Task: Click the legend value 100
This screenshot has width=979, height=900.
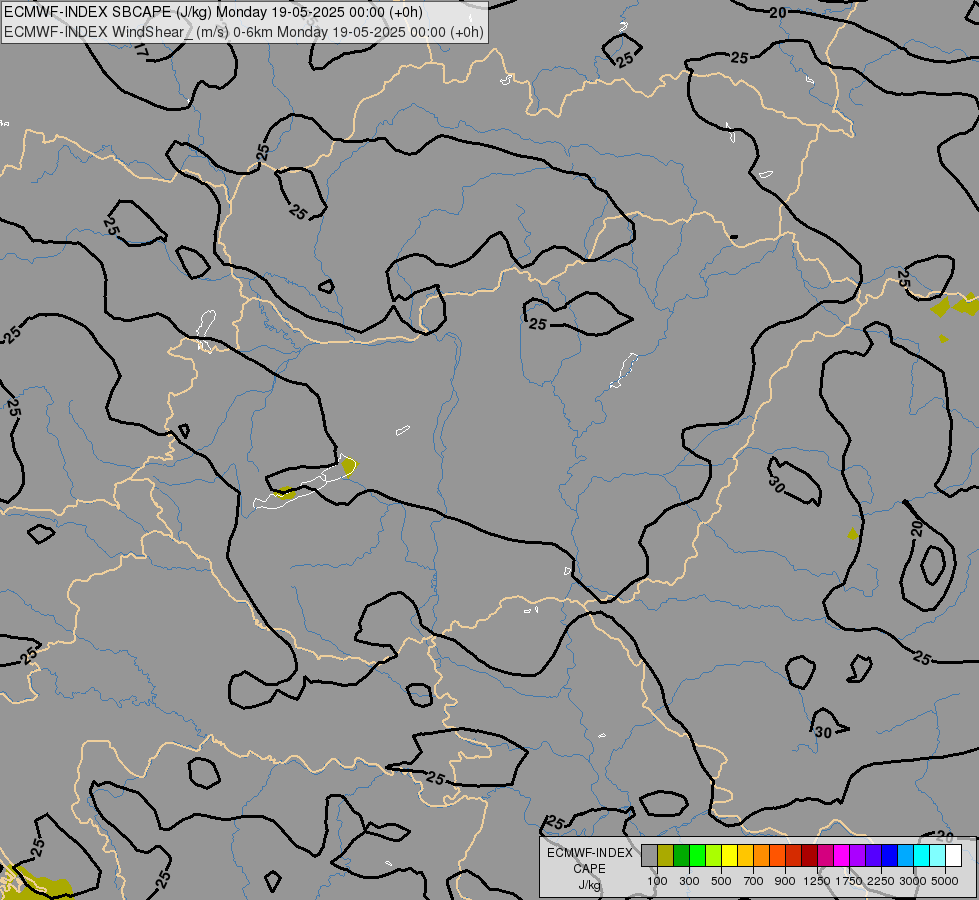Action: coord(657,881)
